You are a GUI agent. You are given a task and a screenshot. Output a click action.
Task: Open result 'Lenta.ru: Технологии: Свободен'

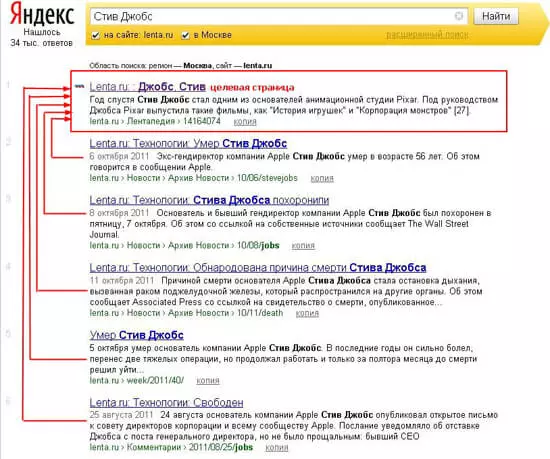166,403
